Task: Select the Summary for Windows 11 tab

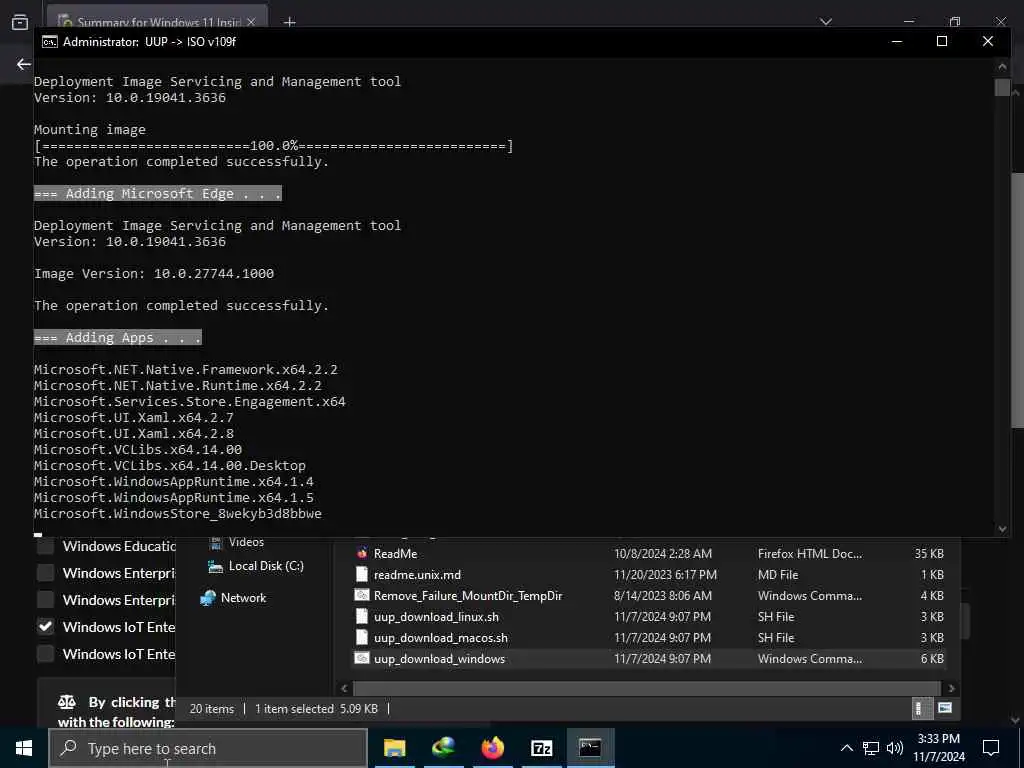Action: (x=157, y=20)
